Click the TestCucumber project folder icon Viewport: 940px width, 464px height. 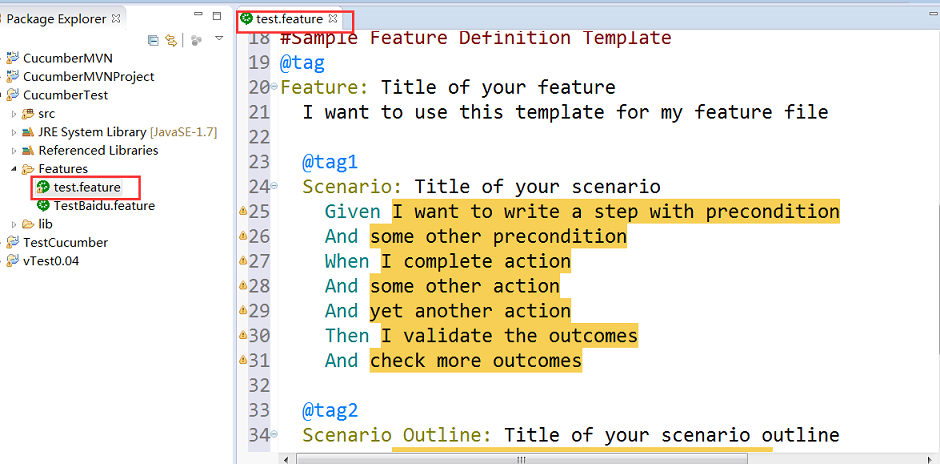[12, 243]
